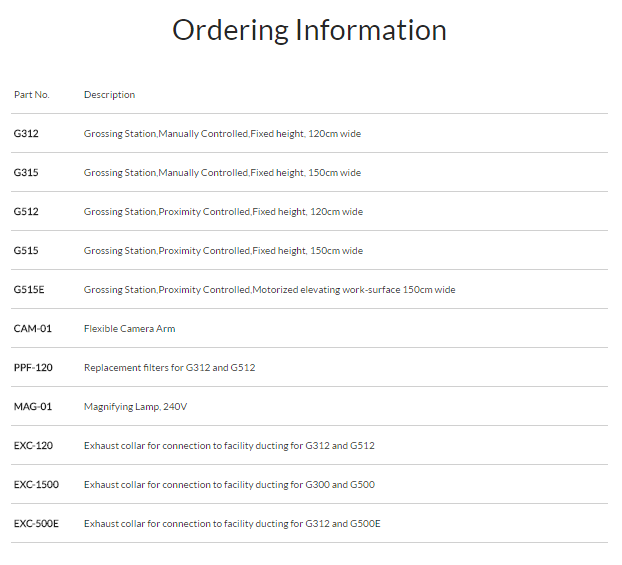Click the G515 part number cell
This screenshot has height=565, width=622.
click(x=25, y=251)
